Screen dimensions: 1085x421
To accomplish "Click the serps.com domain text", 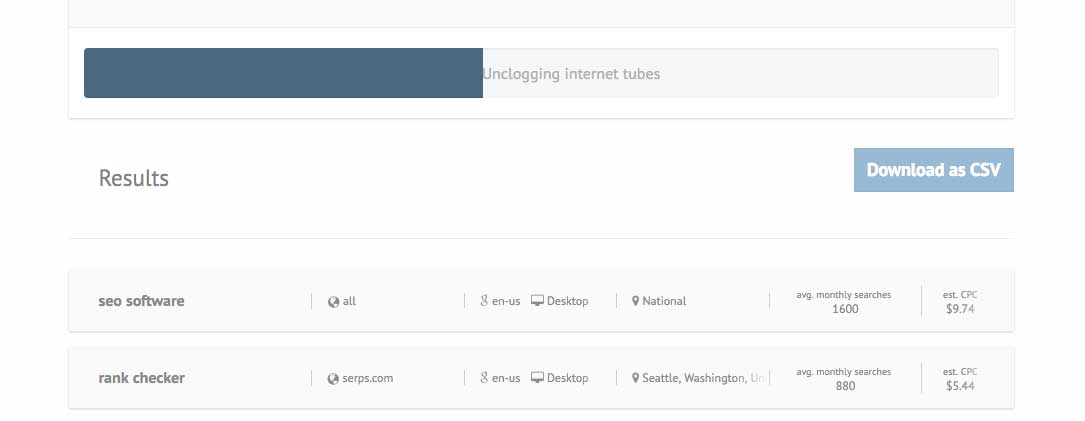I will point(368,379).
